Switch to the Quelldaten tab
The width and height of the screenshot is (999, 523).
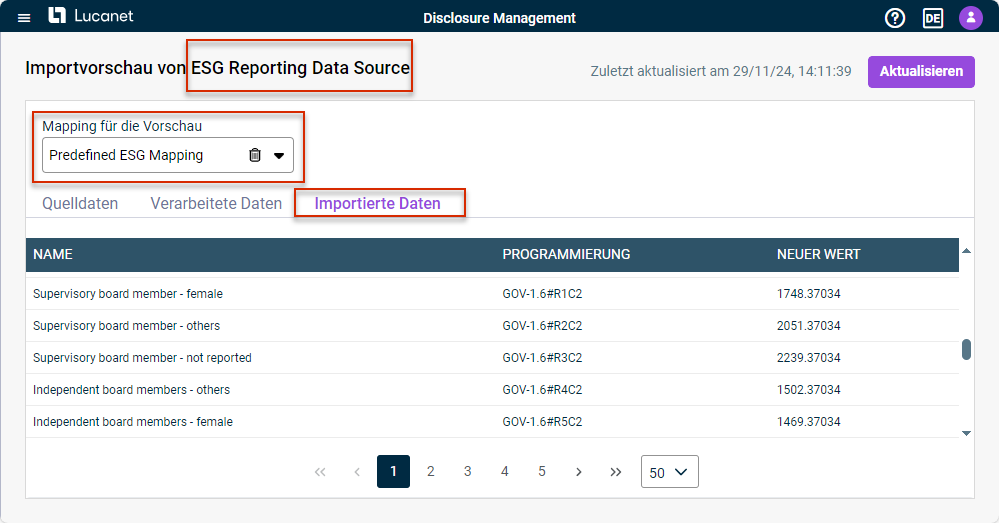[x=80, y=203]
